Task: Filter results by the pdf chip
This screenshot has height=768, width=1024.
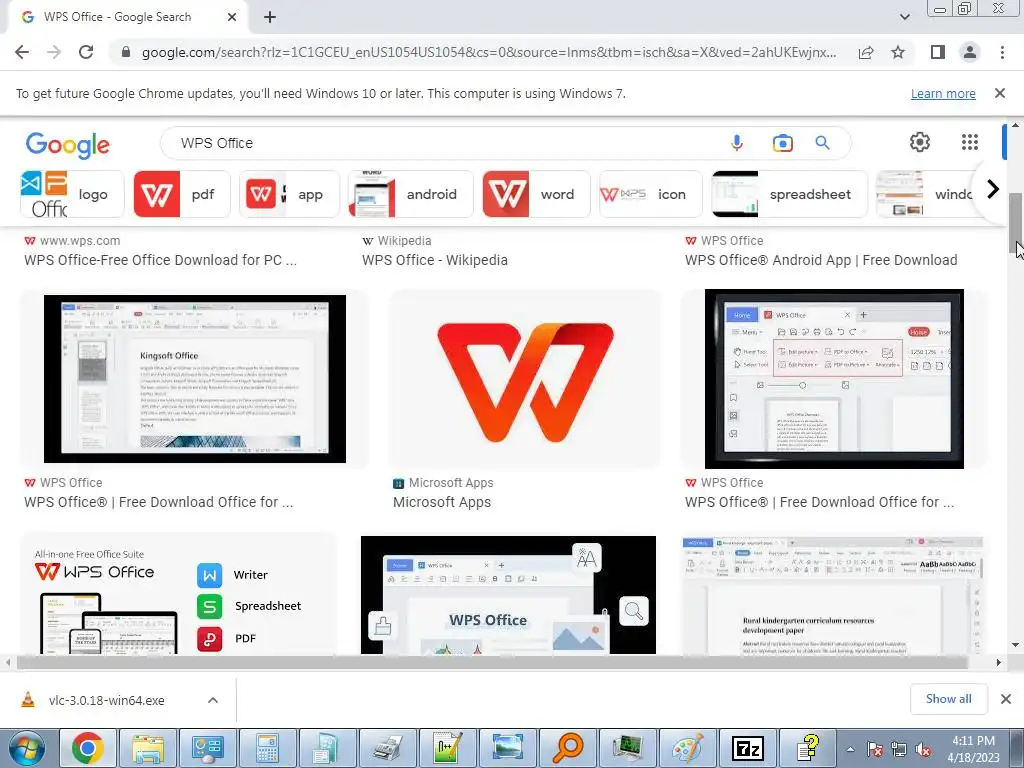Action: [x=182, y=194]
